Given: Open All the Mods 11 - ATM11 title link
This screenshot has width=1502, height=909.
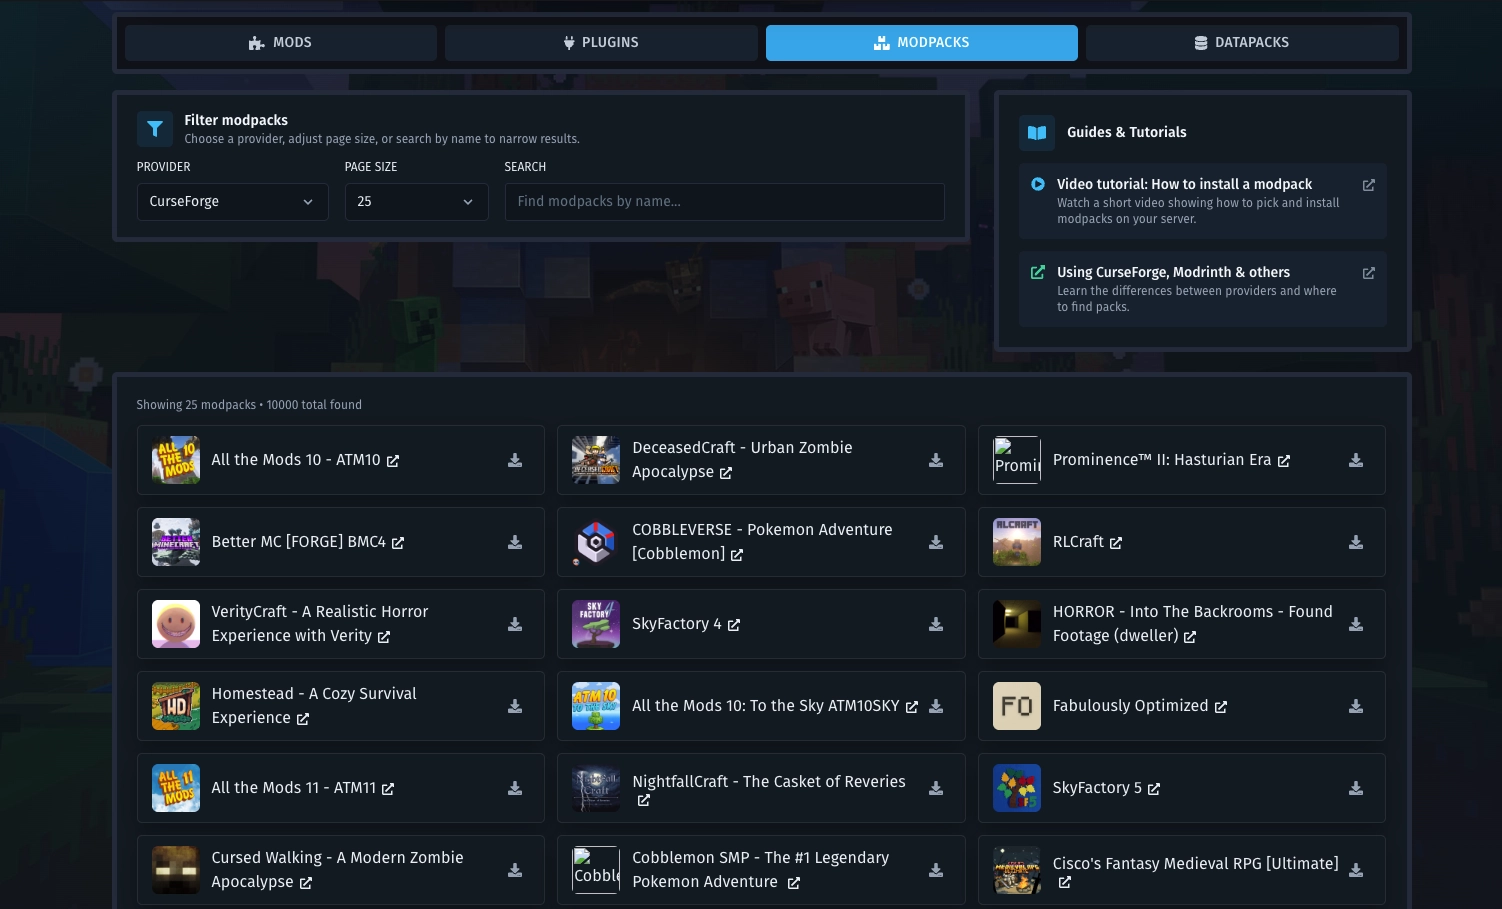Looking at the screenshot, I should (294, 788).
